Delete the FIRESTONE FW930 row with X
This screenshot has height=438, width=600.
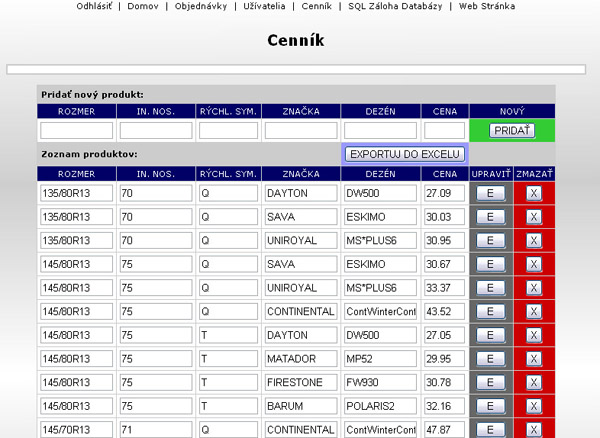[534, 382]
